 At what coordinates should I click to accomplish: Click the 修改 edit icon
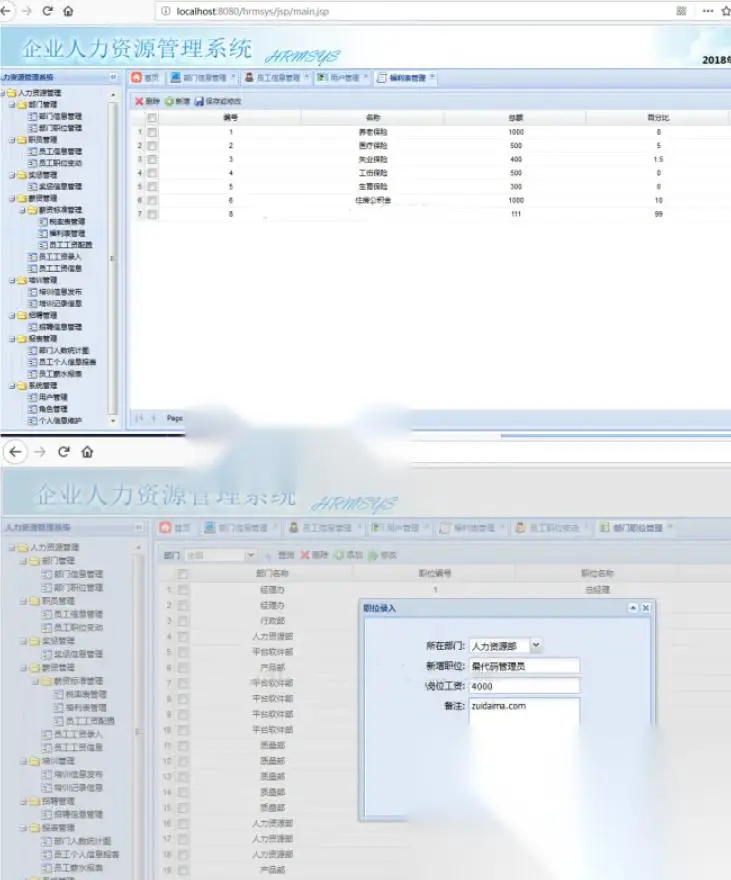[x=374, y=555]
